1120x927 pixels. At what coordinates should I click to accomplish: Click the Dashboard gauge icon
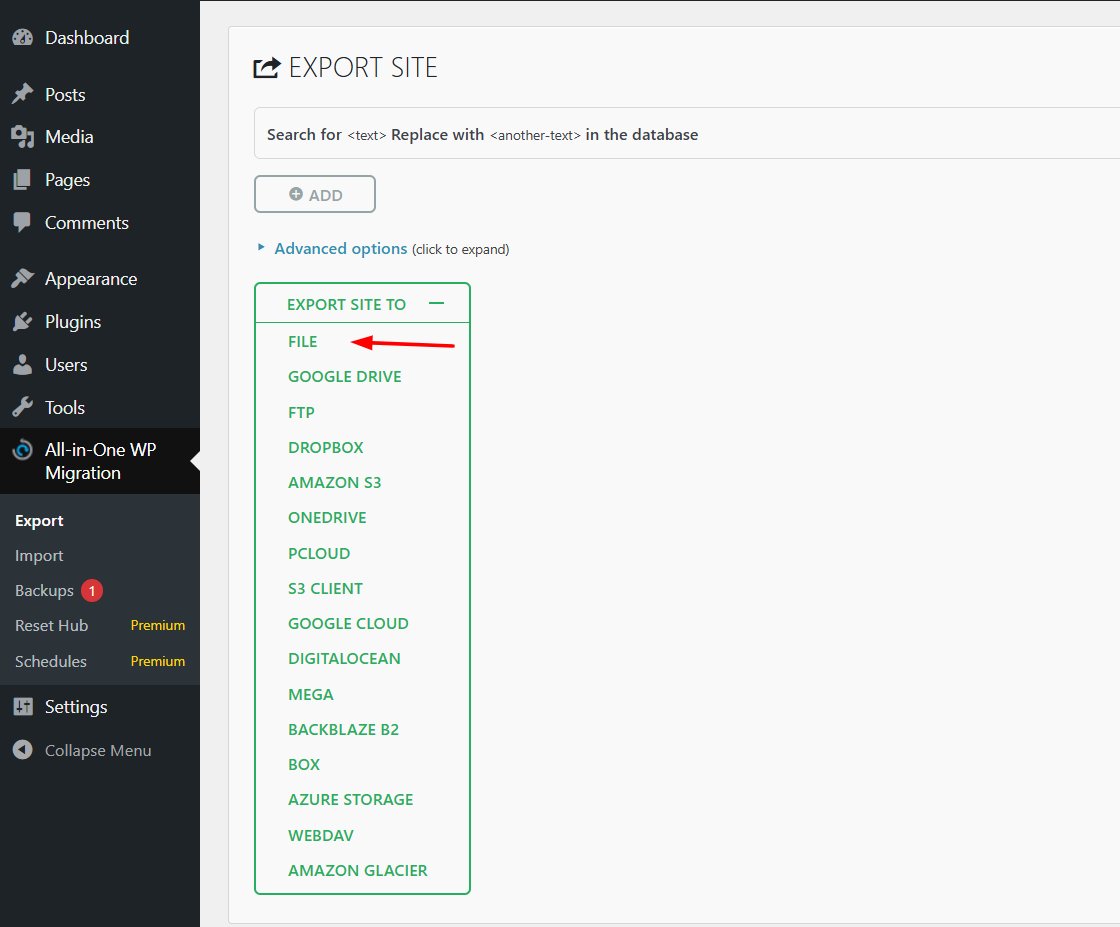pos(23,37)
